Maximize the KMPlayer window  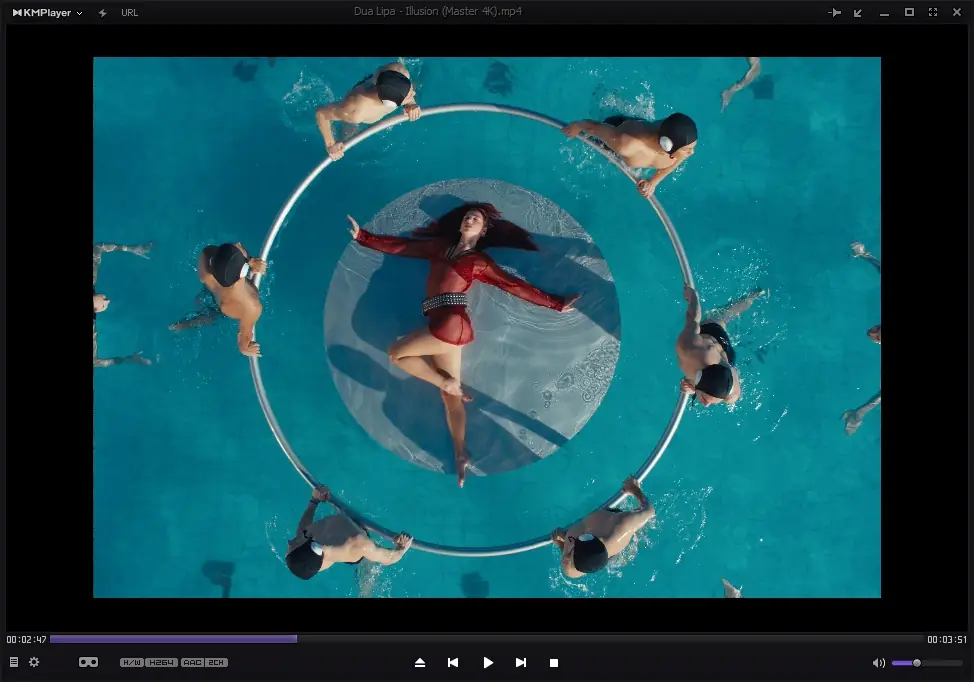[909, 12]
